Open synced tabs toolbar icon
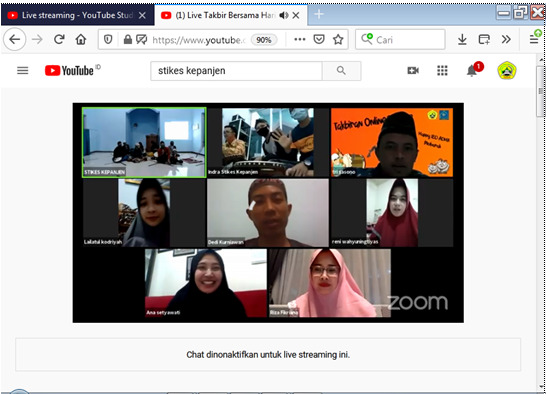This screenshot has width=546, height=394. click(484, 40)
